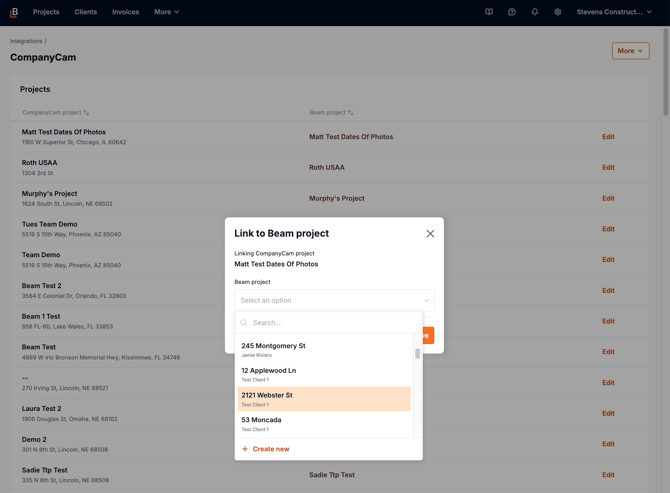Expand the orange More button dropdown
Screen dimensions: 670x493
[630, 51]
